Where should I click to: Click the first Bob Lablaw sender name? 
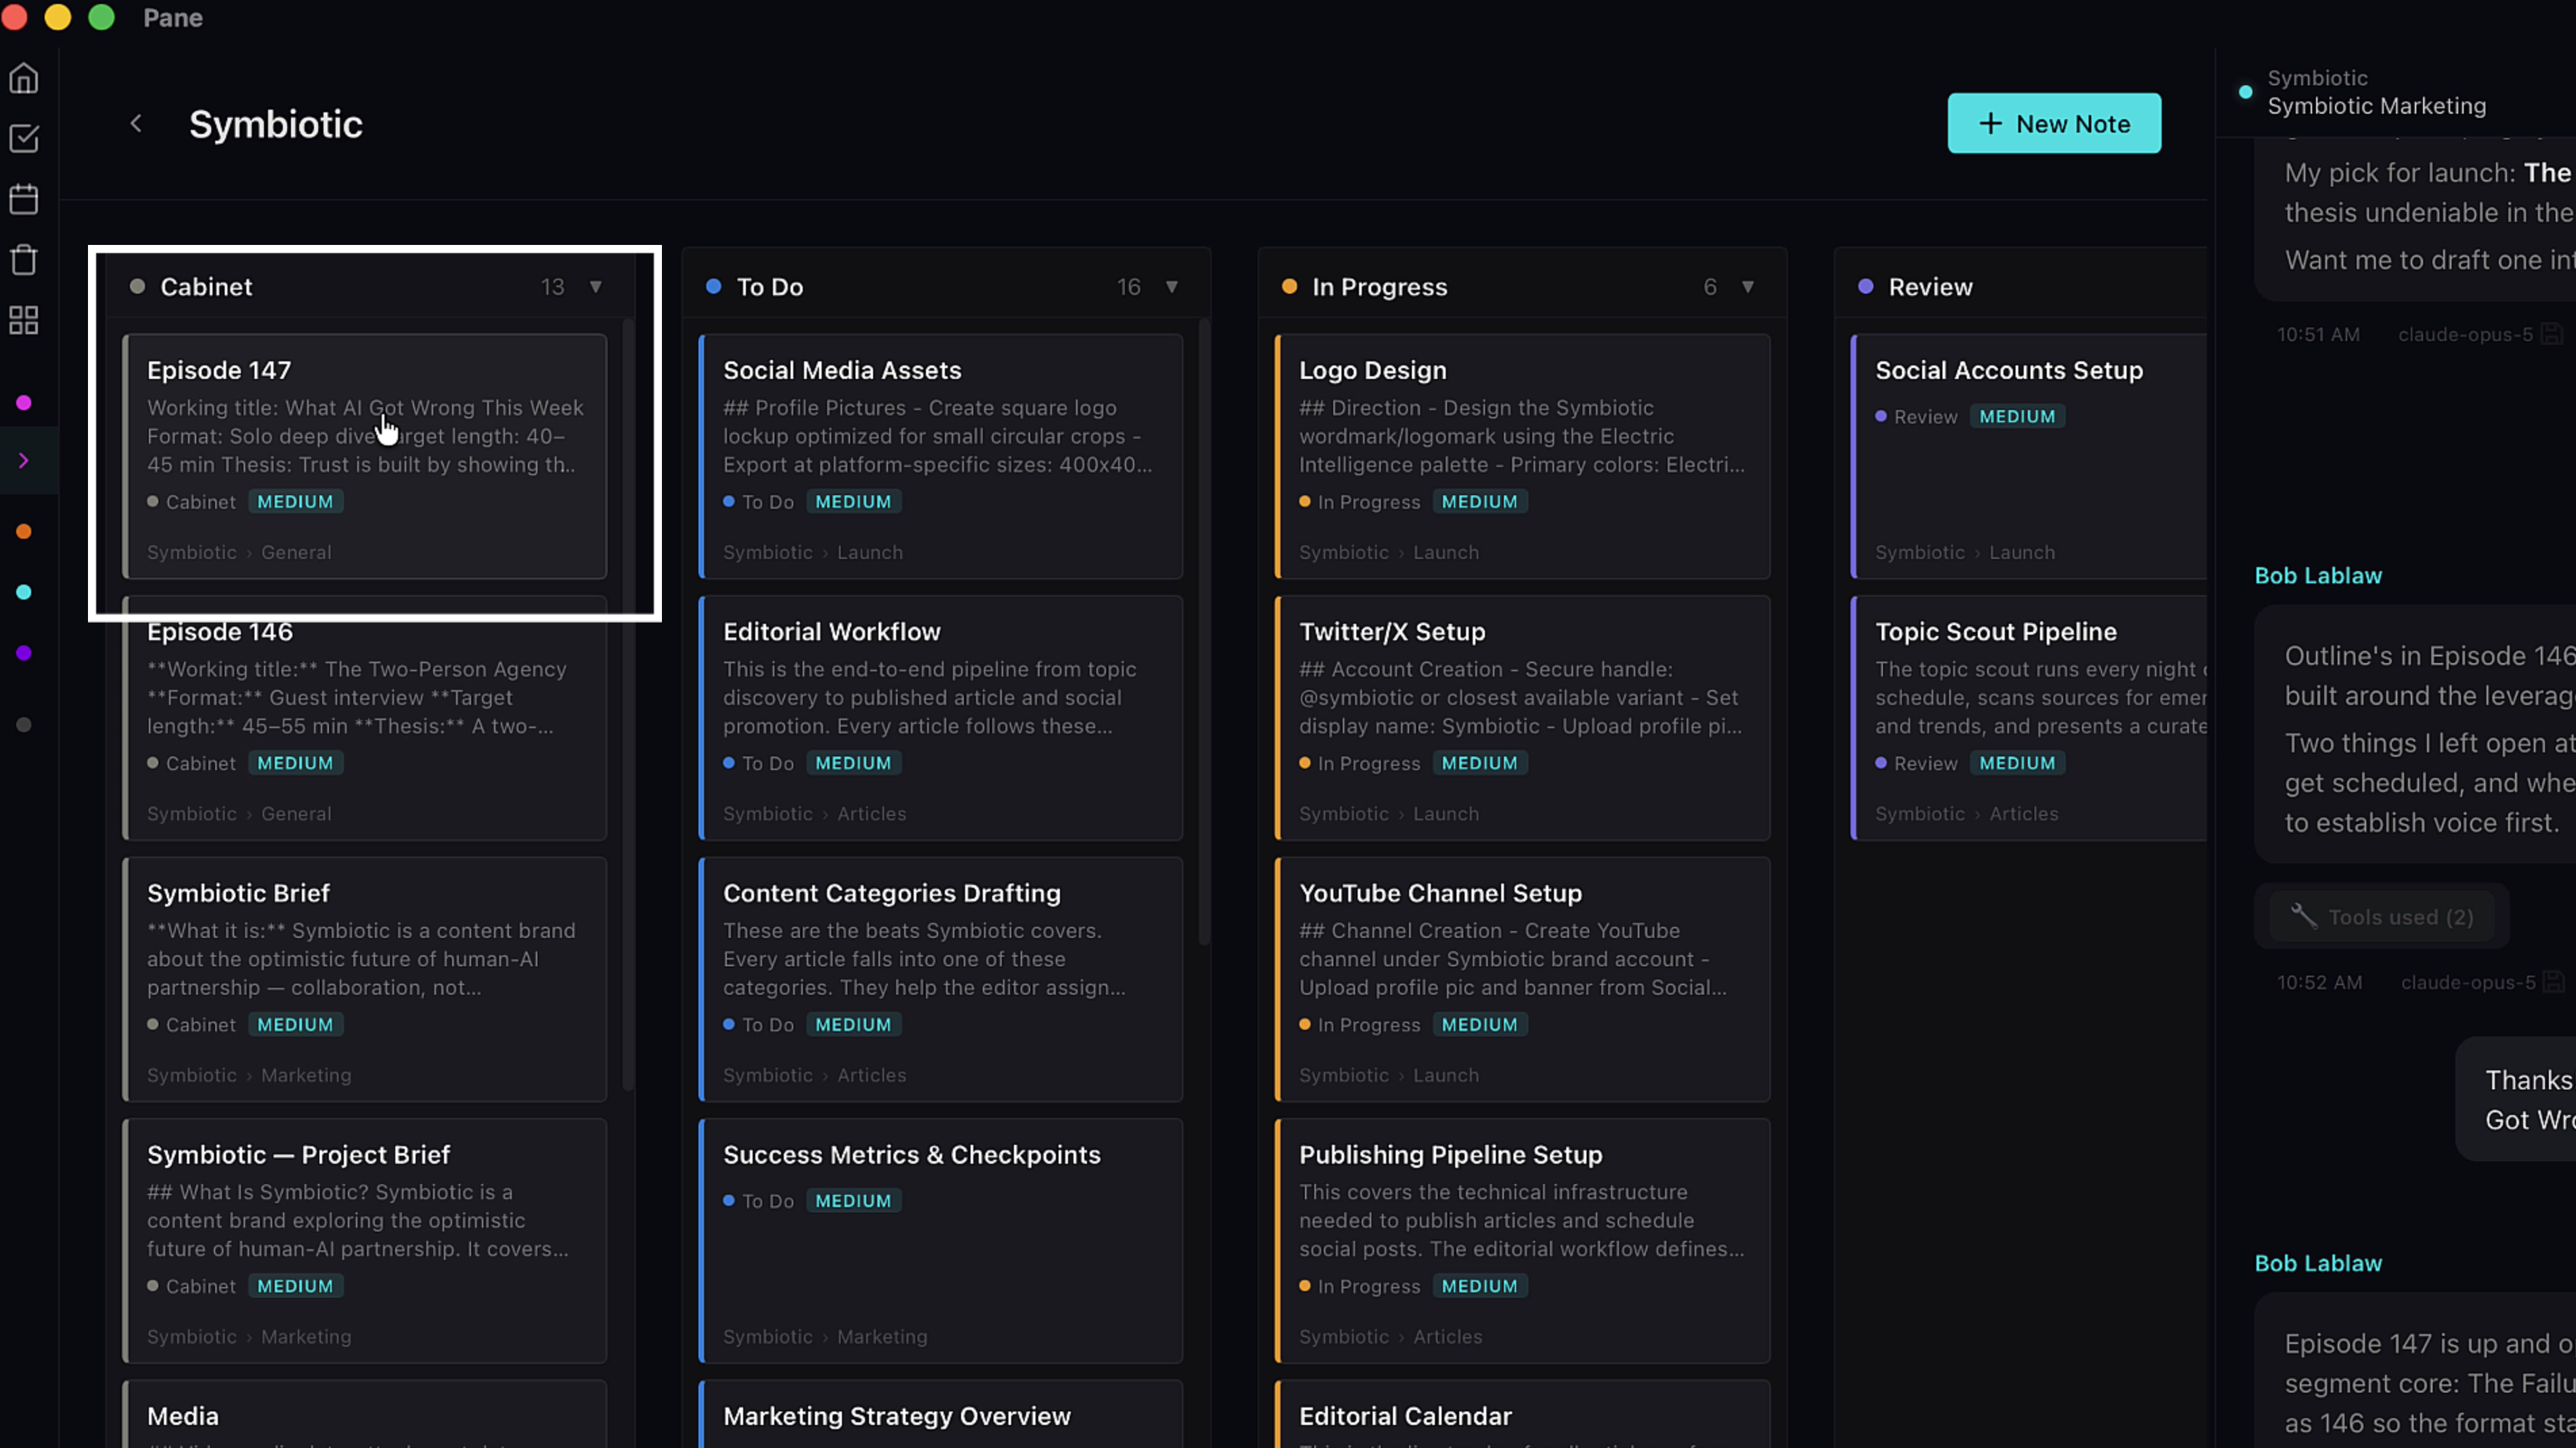click(2318, 576)
